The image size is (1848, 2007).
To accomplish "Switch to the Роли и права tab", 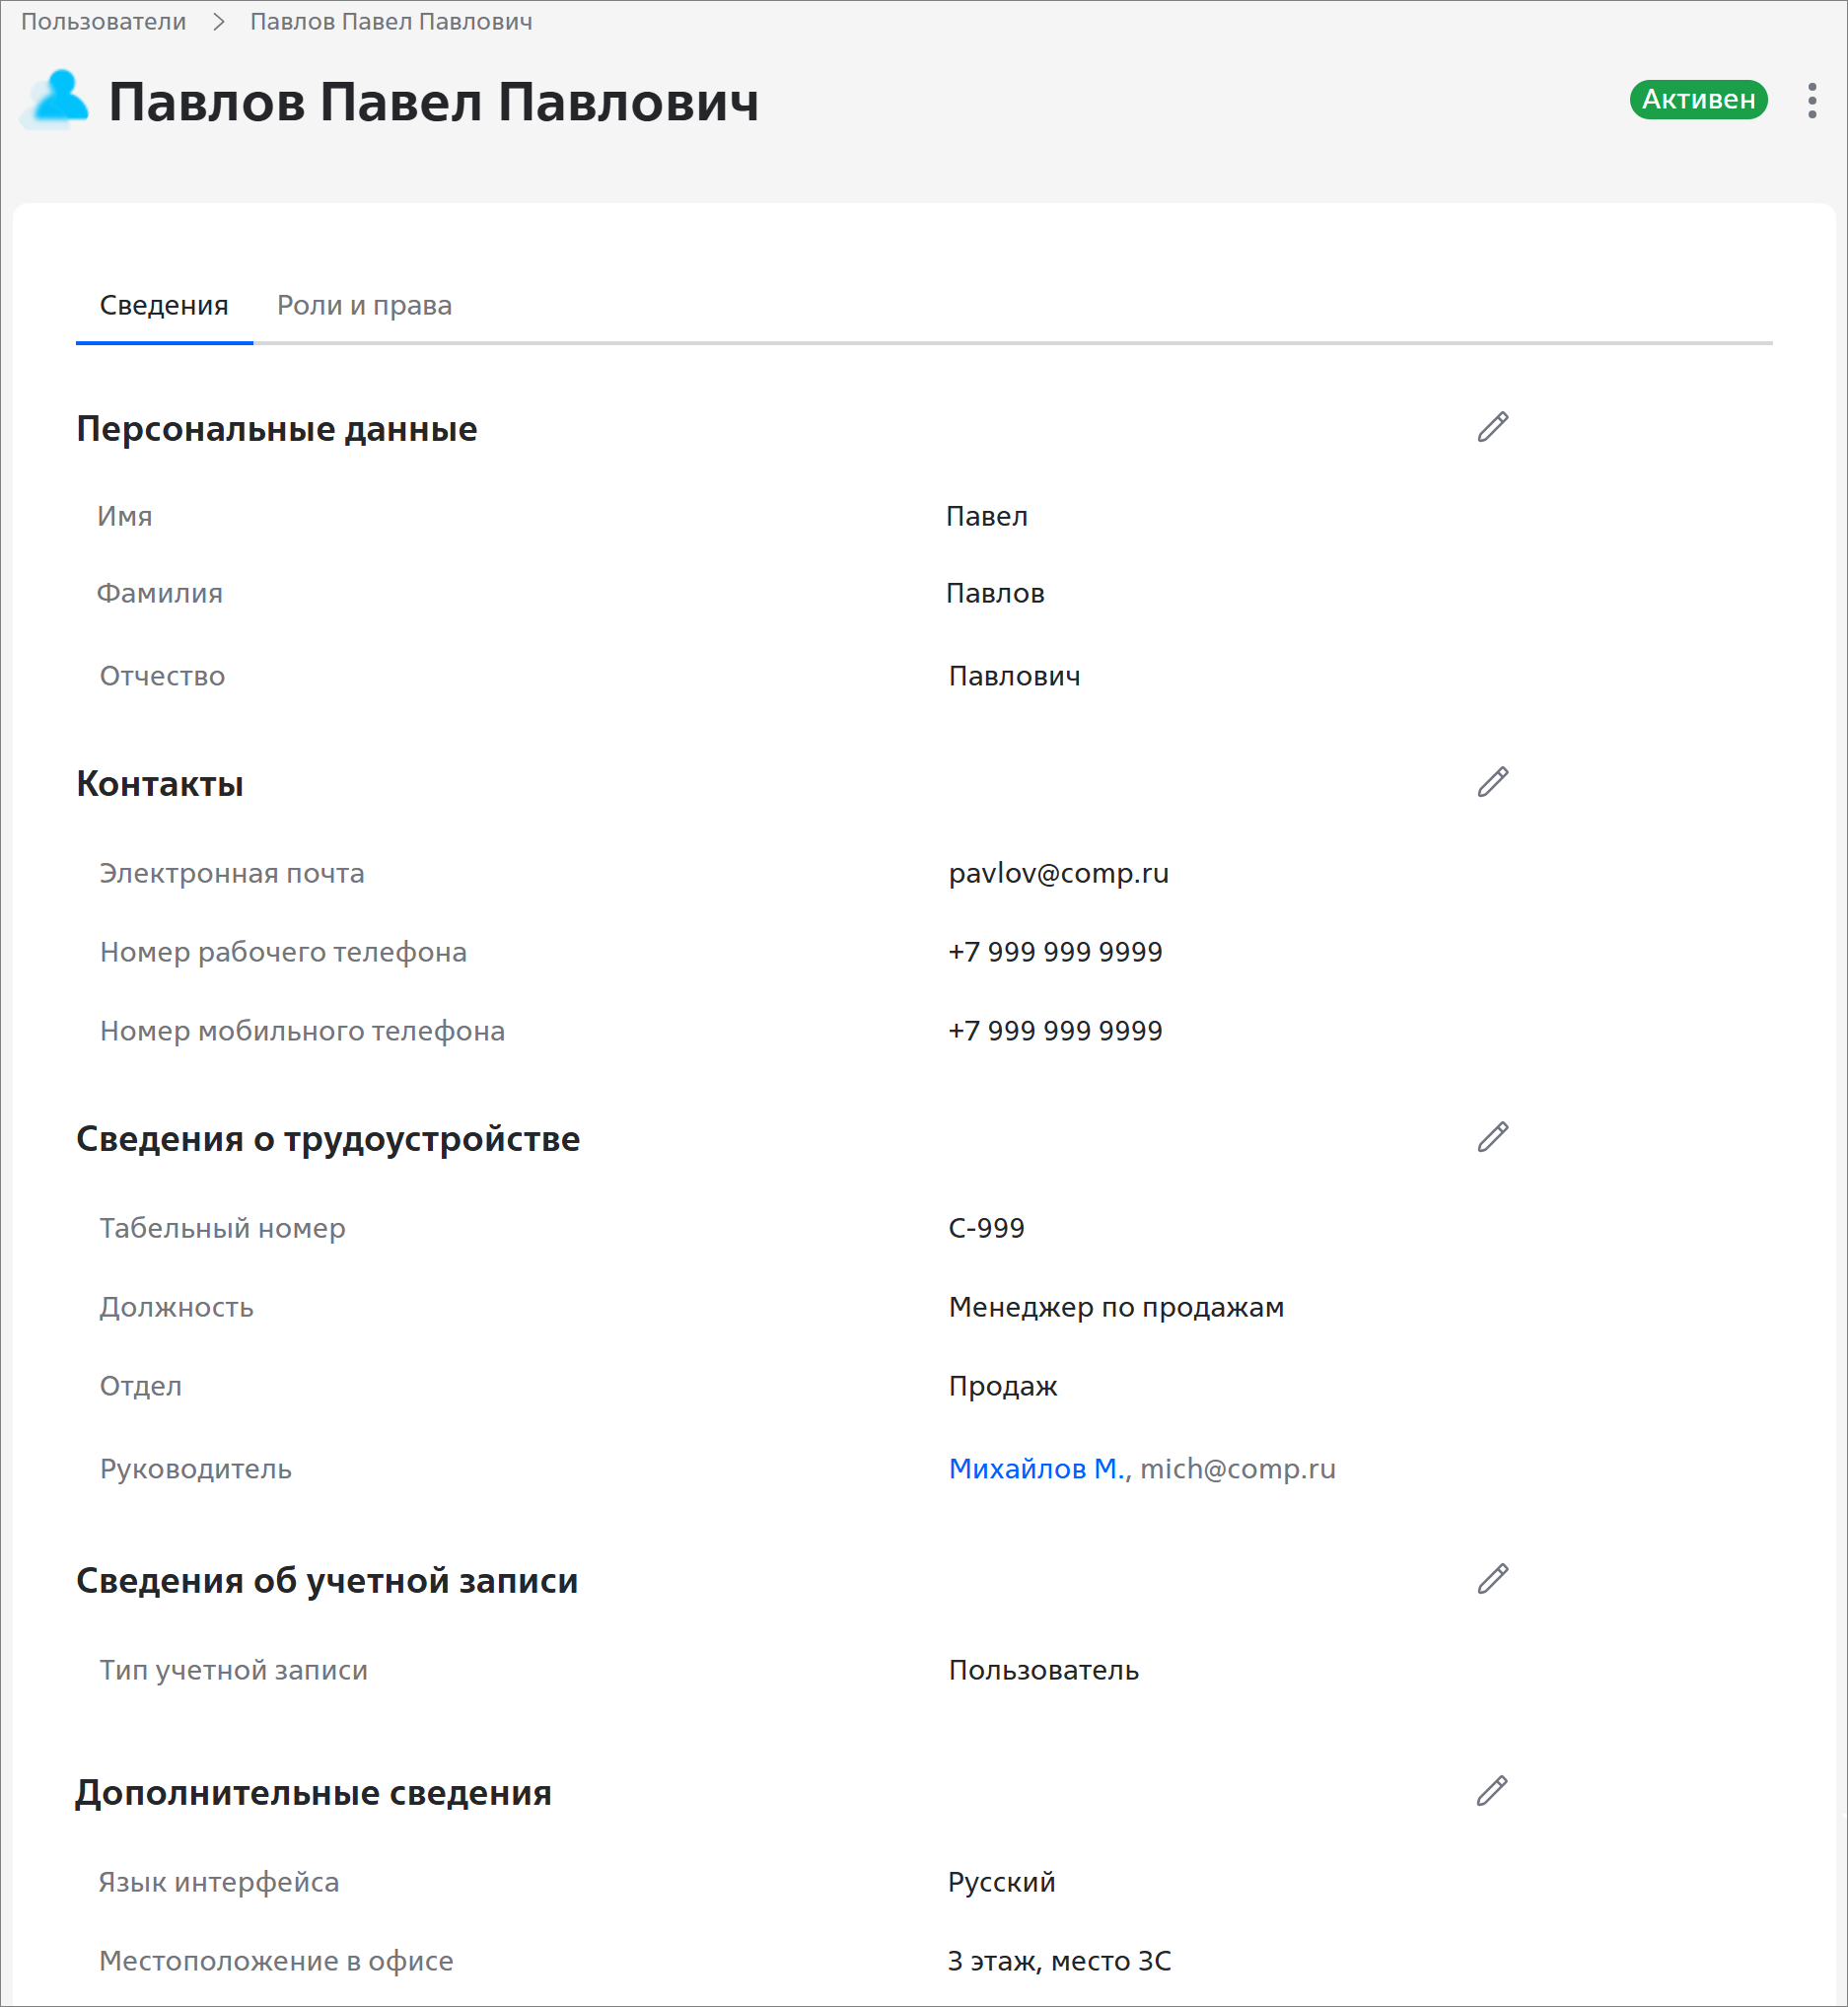I will (364, 305).
